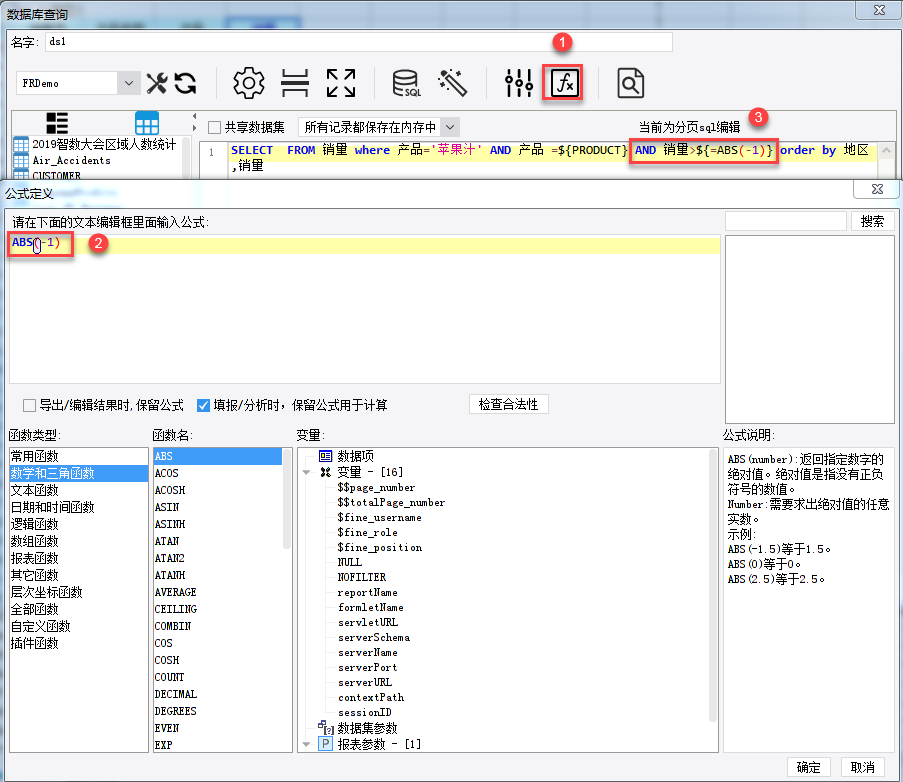Open the data preview magnifier icon

630,83
